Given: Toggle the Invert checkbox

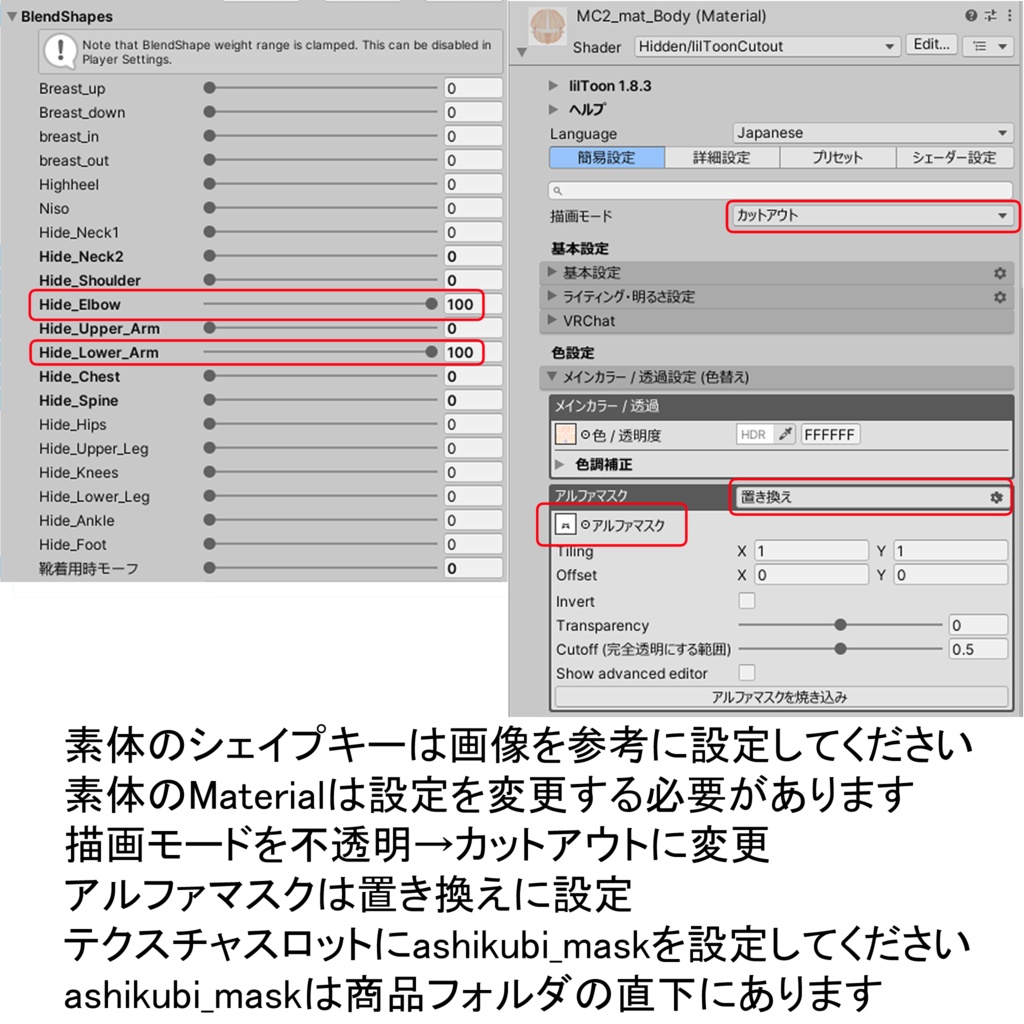Looking at the screenshot, I should (746, 600).
